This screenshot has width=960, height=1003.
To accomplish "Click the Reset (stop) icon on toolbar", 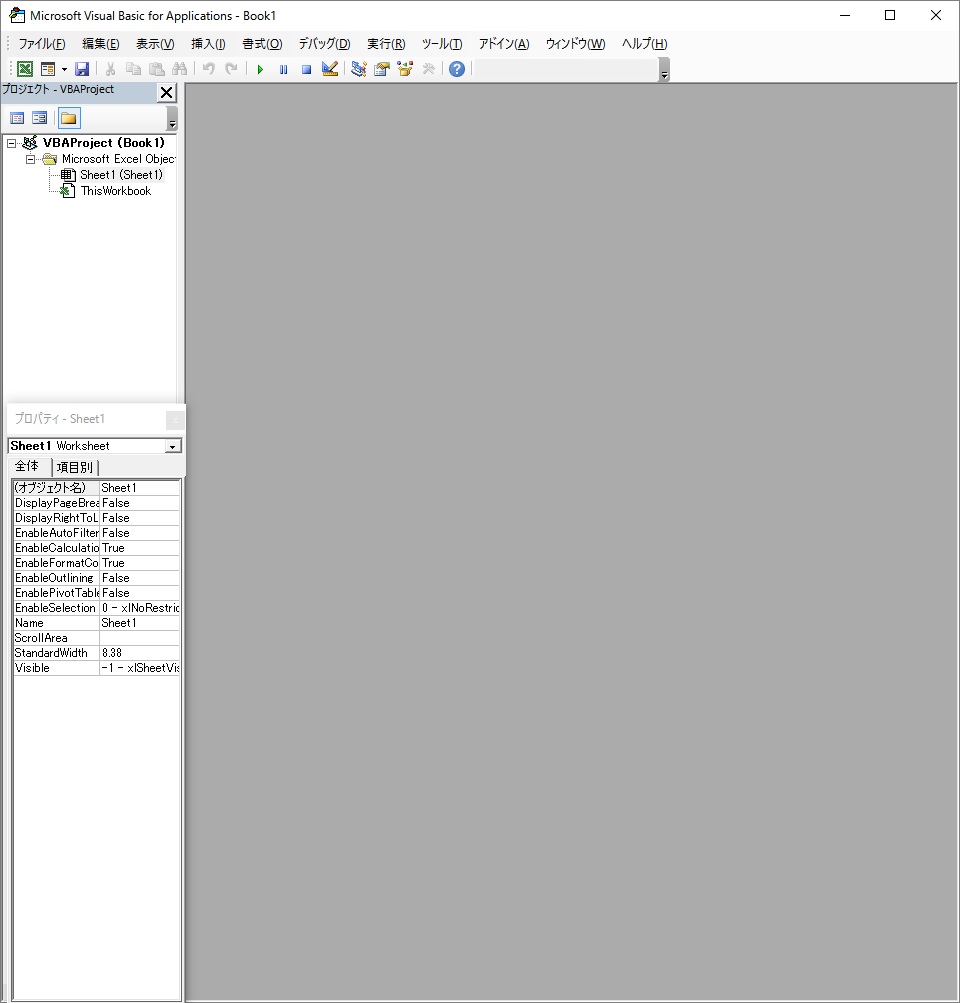I will click(306, 68).
